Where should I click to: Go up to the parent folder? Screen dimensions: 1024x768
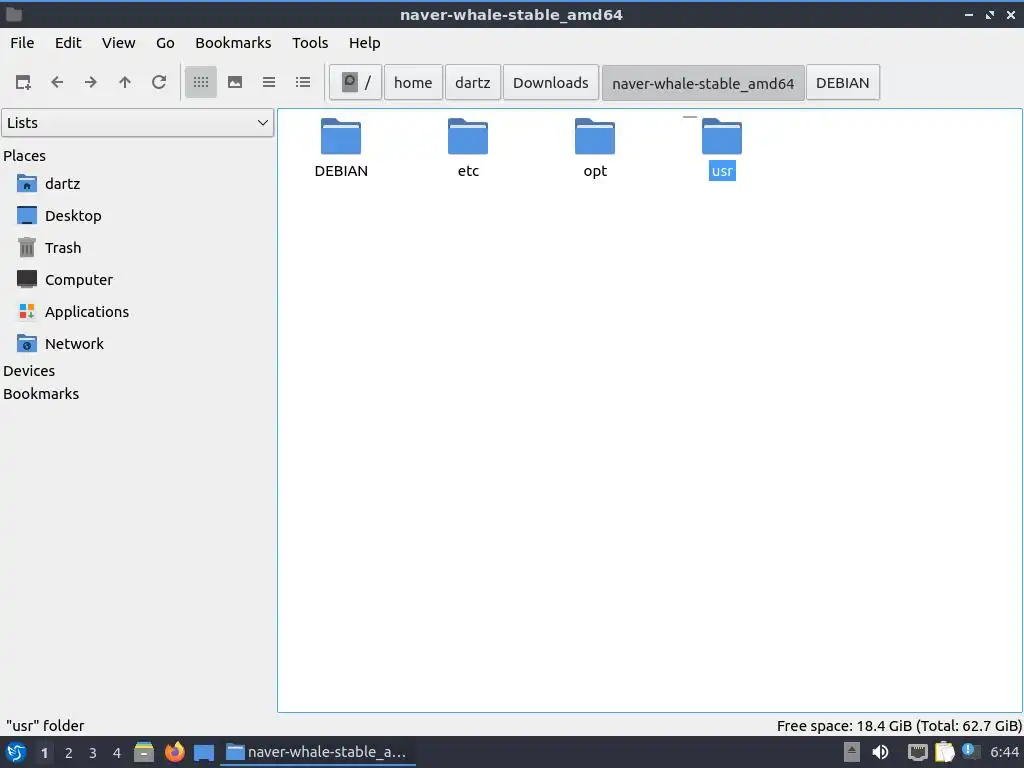coord(125,82)
